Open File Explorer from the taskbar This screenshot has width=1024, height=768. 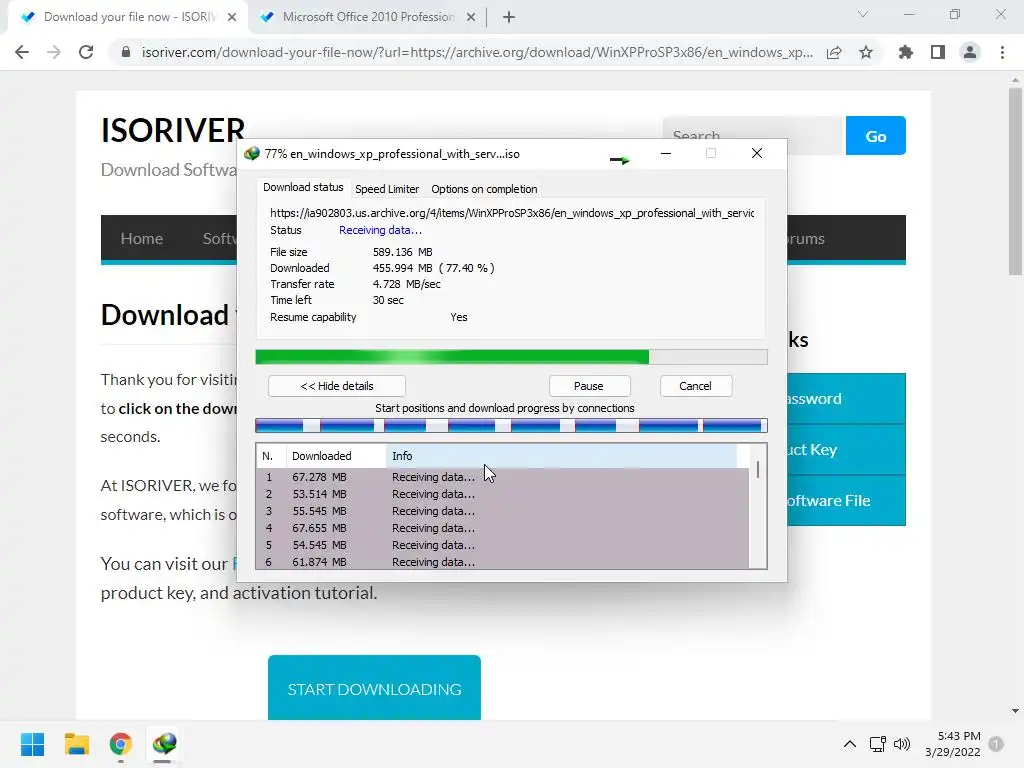click(x=76, y=744)
